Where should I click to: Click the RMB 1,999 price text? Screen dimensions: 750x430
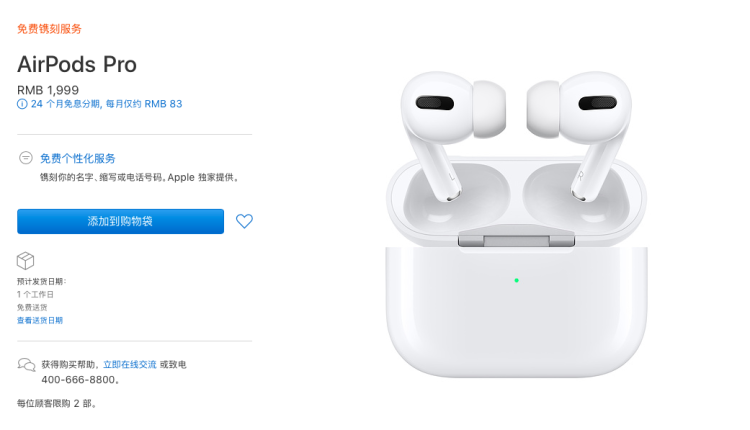coord(48,90)
